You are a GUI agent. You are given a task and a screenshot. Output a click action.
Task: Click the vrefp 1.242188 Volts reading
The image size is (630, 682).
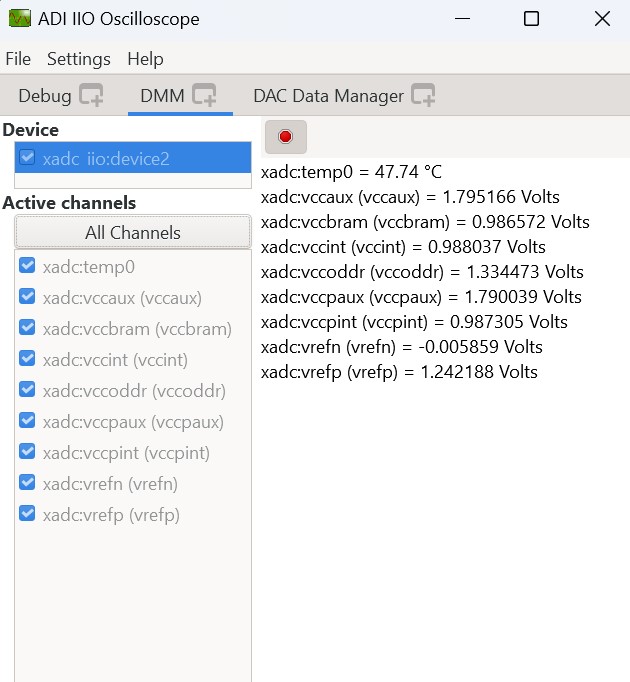[399, 372]
